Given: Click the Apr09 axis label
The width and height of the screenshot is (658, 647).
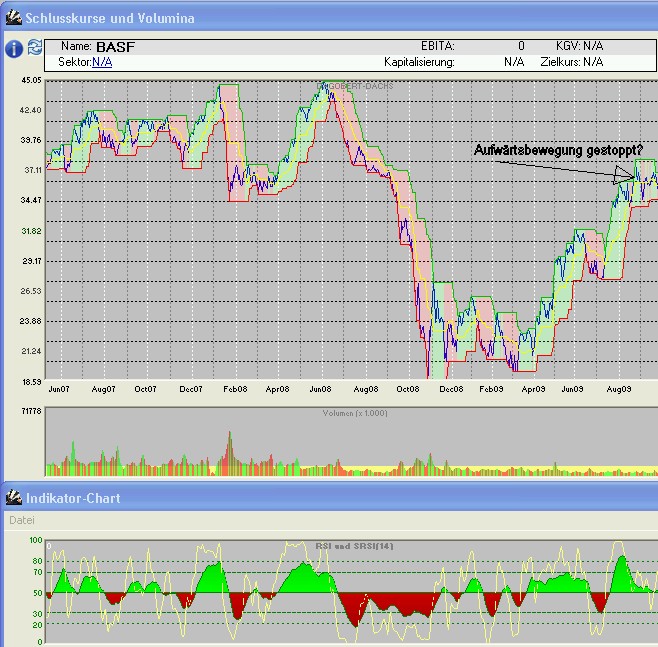Looking at the screenshot, I should point(533,389).
